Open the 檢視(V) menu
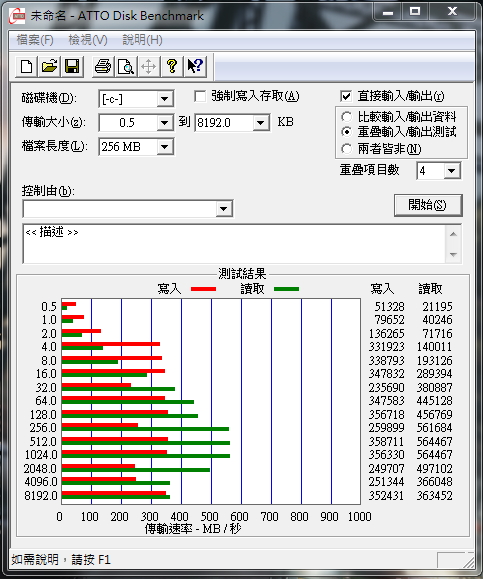This screenshot has width=483, height=579. 88,40
